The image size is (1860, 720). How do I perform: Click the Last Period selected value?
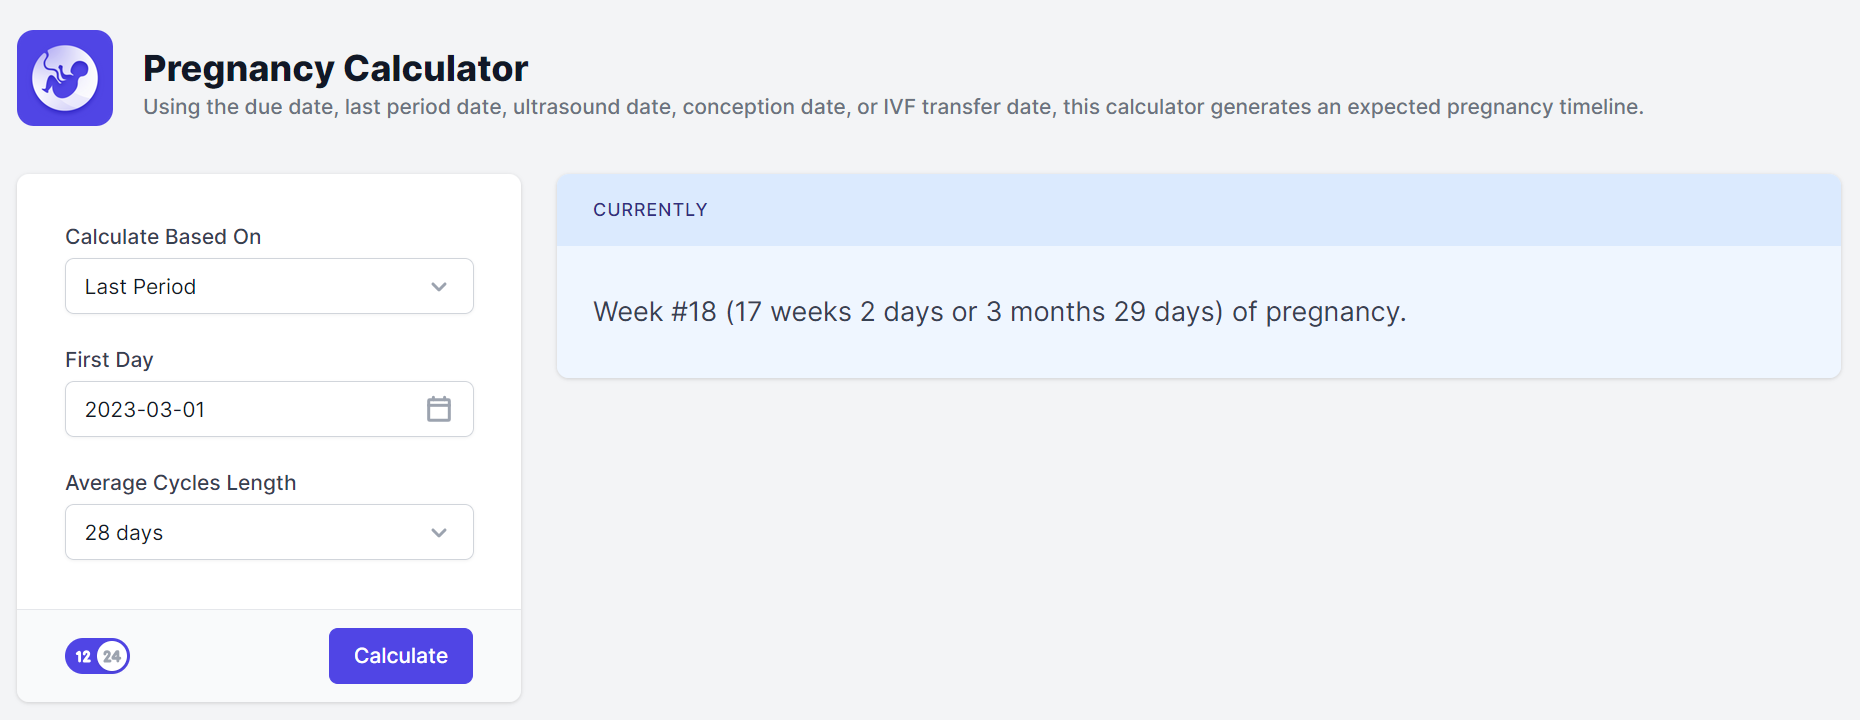click(x=140, y=287)
